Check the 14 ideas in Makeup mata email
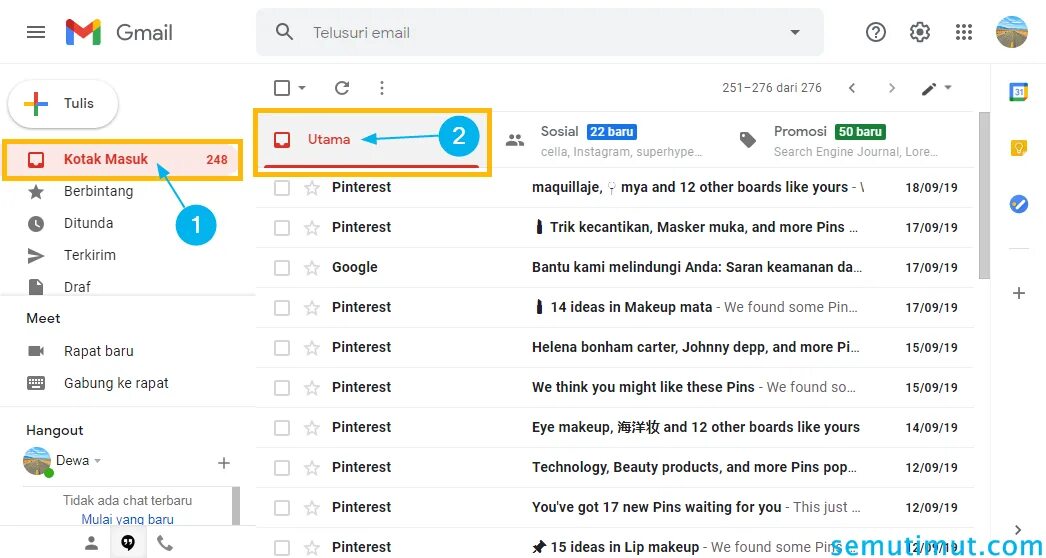 coord(282,308)
